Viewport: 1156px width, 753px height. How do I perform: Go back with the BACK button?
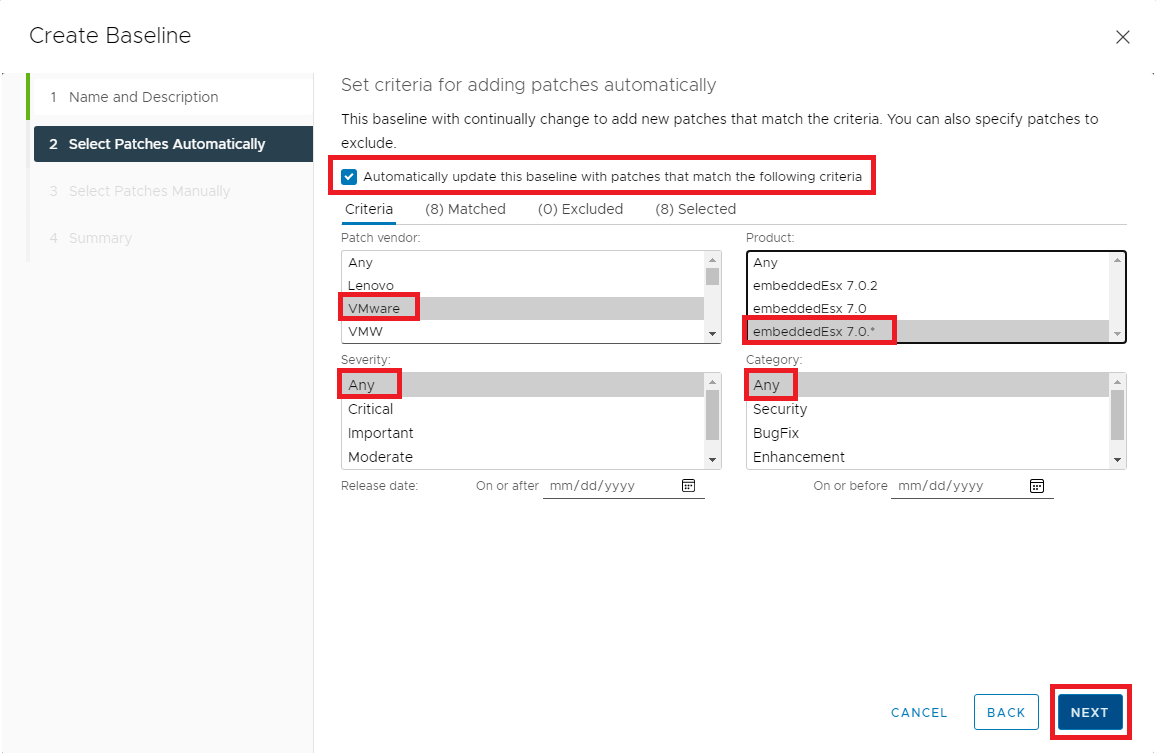click(1005, 712)
